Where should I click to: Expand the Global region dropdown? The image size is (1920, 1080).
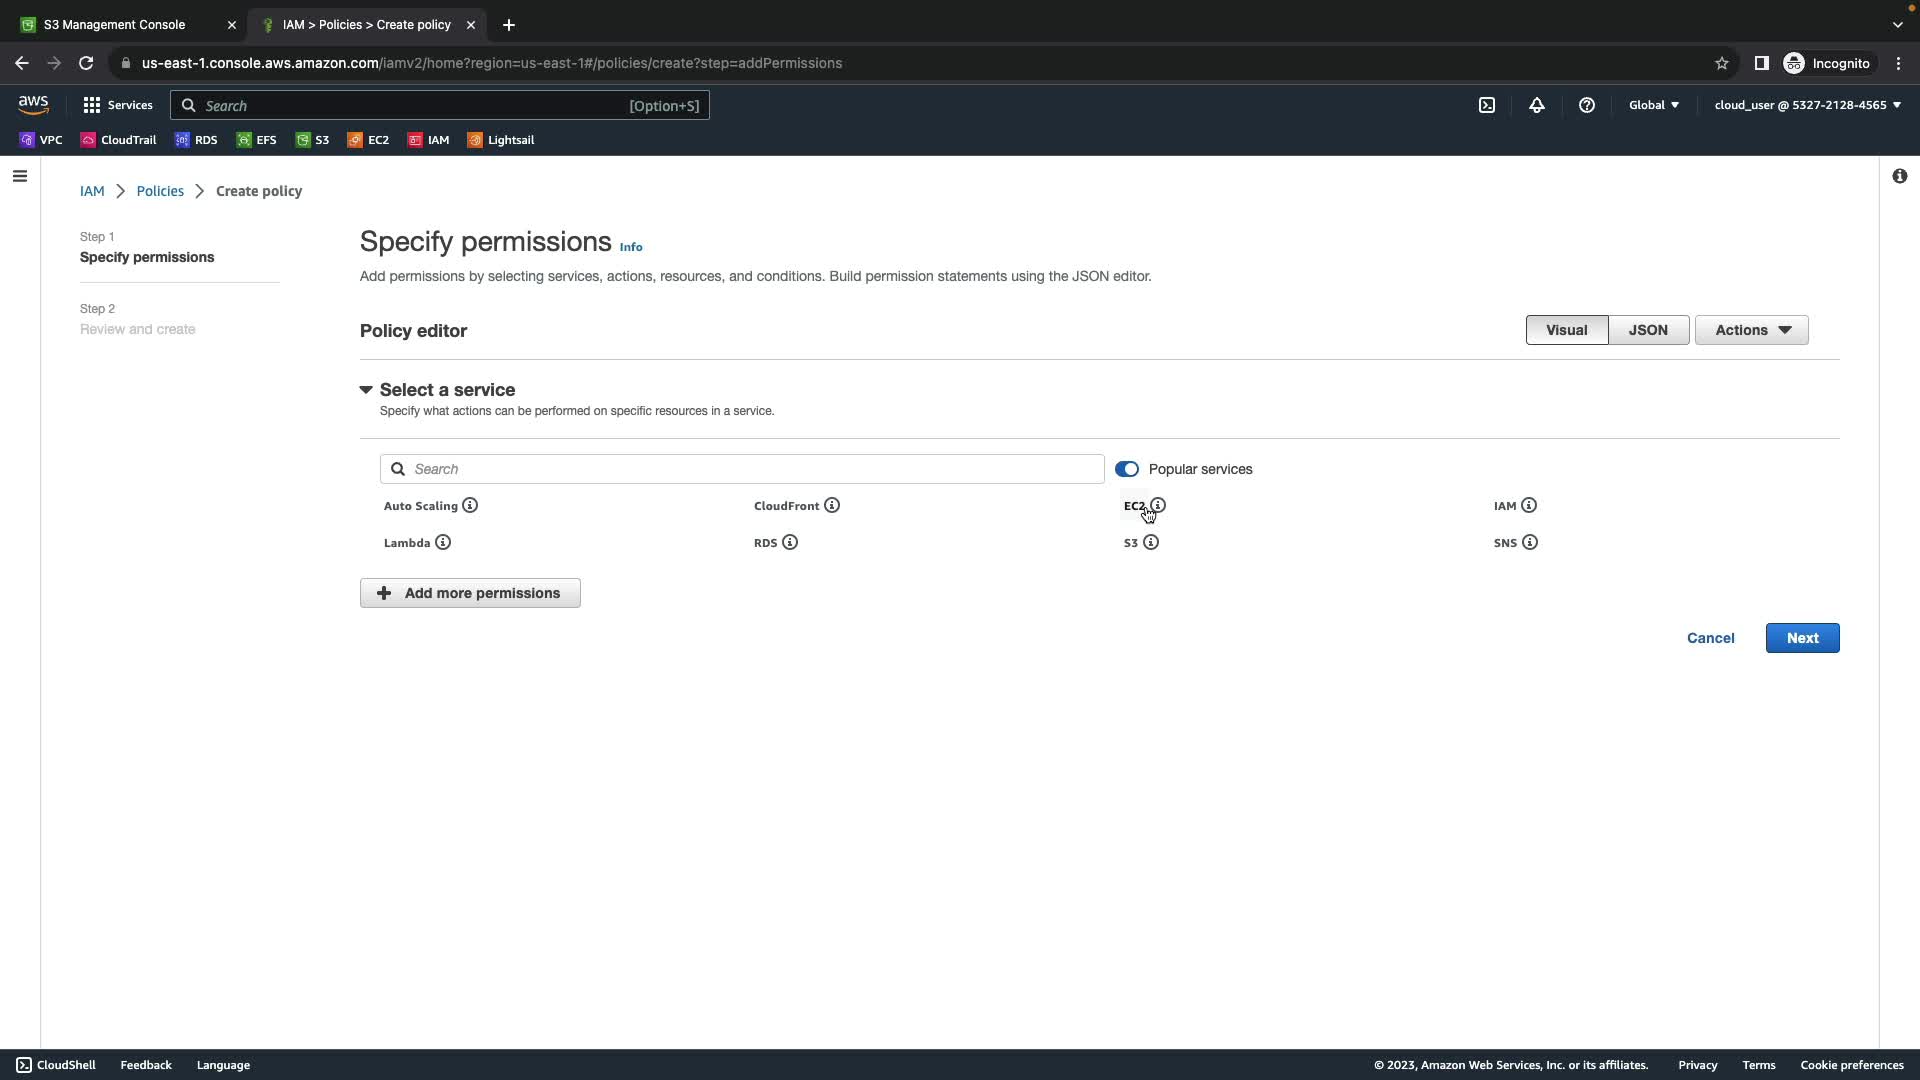[x=1653, y=105]
